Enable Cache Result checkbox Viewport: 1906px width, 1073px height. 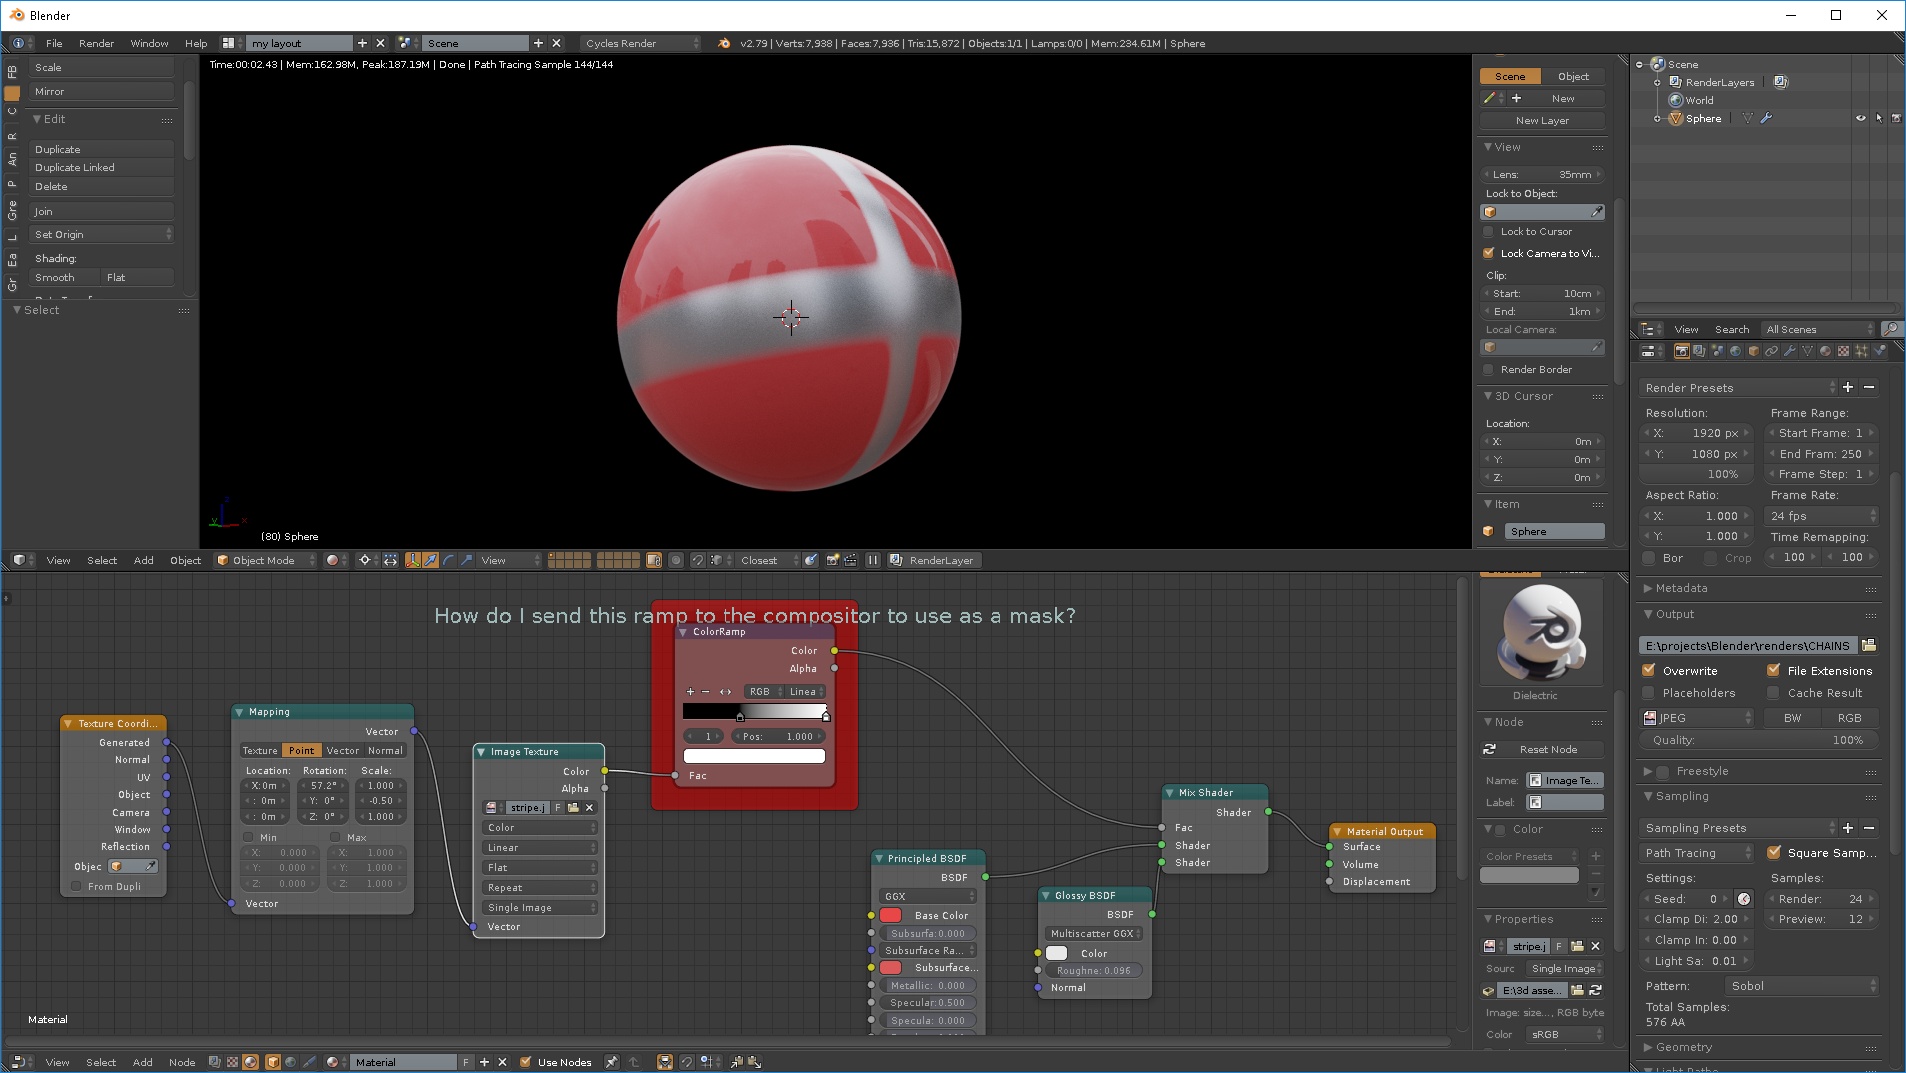click(x=1774, y=693)
